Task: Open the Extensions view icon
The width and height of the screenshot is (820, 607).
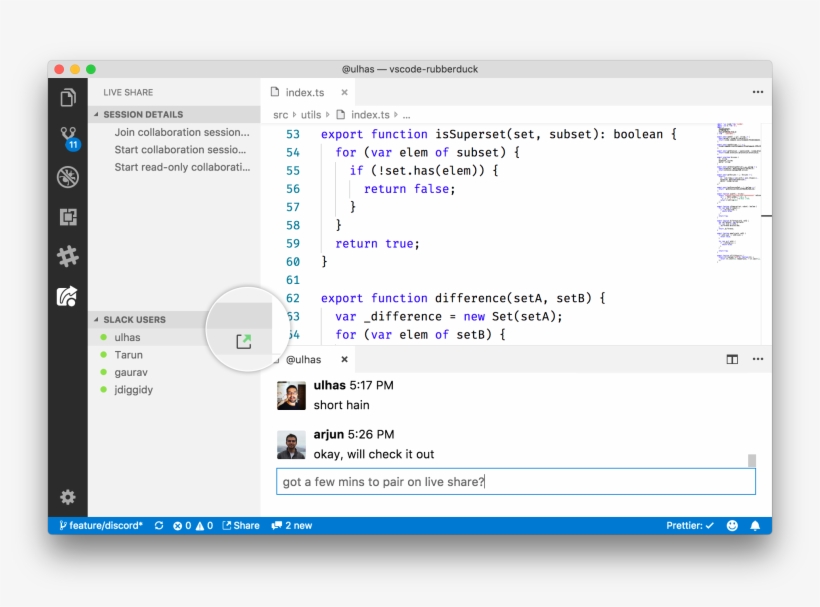Action: (68, 216)
